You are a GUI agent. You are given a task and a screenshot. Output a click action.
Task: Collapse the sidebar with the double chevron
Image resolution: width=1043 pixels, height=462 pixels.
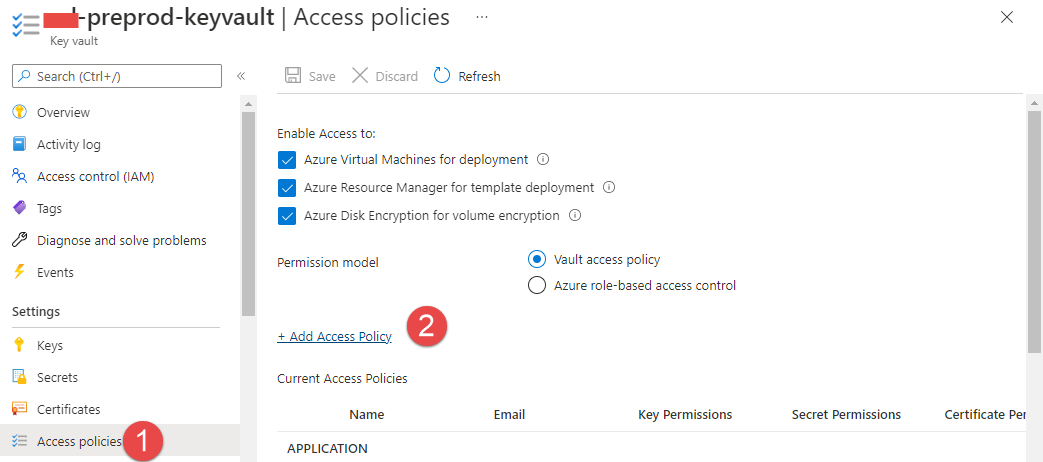click(241, 76)
